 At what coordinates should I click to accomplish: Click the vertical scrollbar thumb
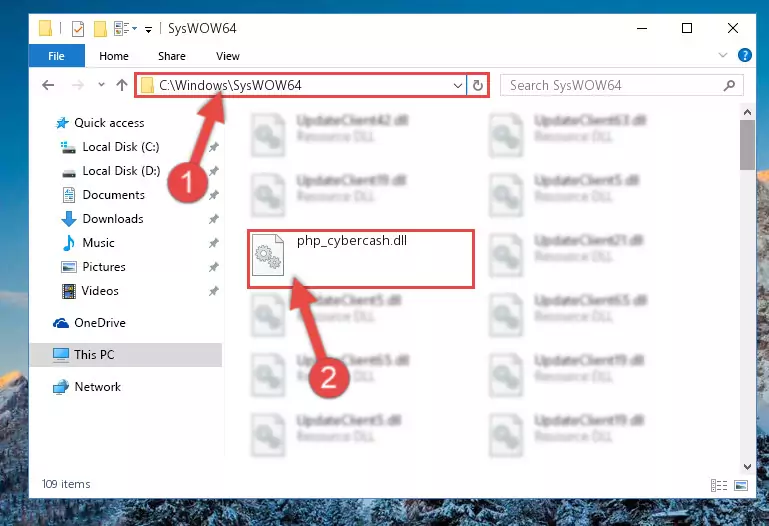tap(747, 145)
